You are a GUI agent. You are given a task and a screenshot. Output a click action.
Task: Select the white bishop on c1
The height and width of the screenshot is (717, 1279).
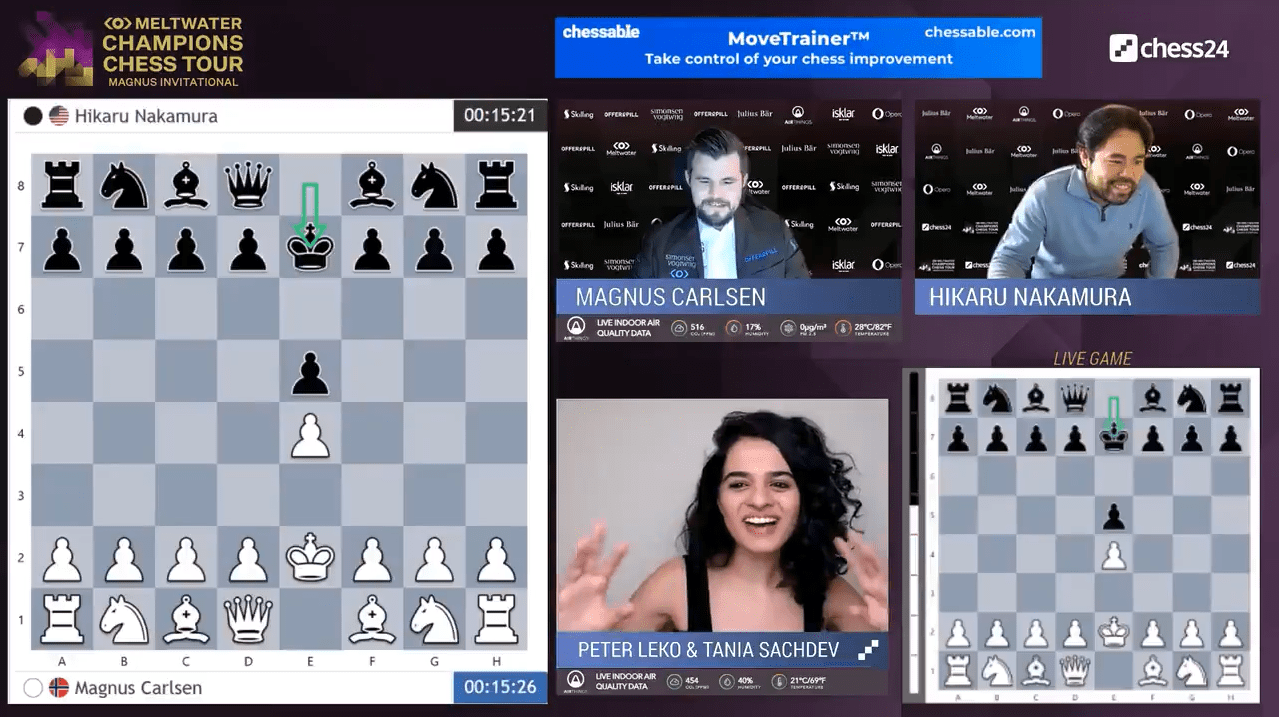coord(186,621)
